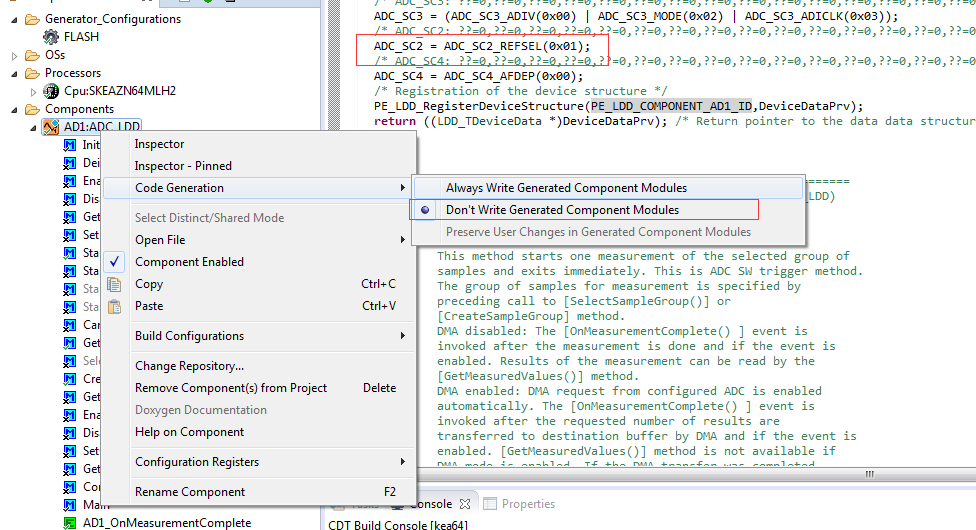Click the Dei method icon
This screenshot has height=530, width=976.
tap(70, 163)
